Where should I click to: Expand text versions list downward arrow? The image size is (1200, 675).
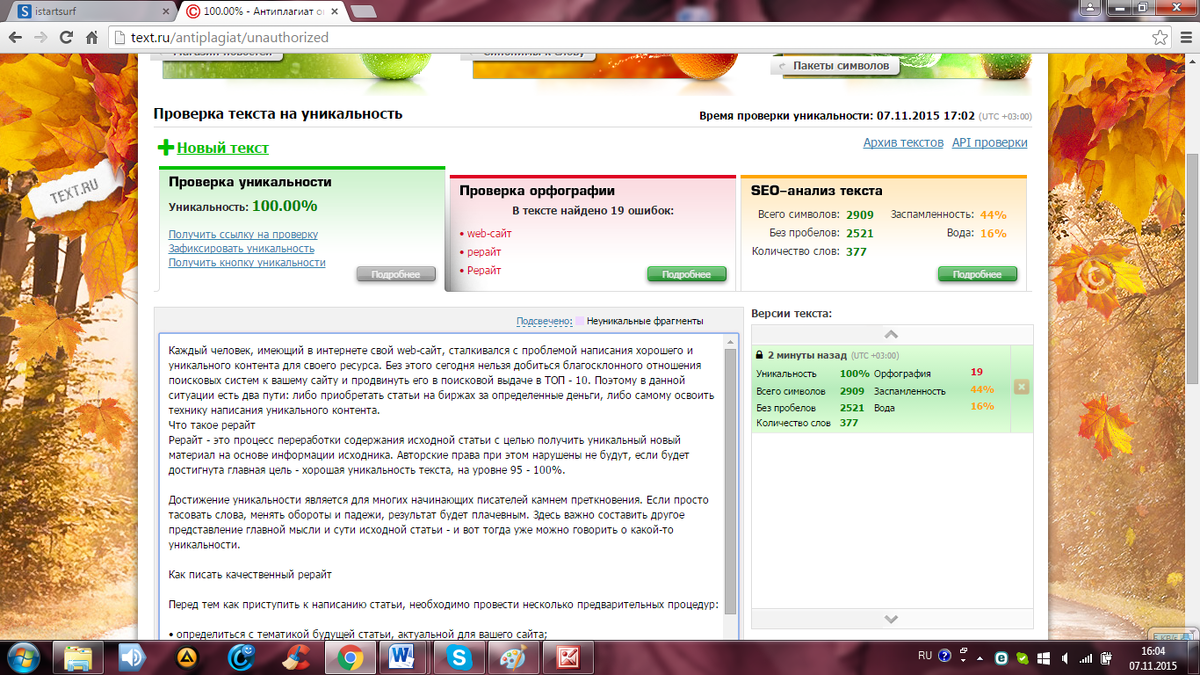(x=892, y=619)
